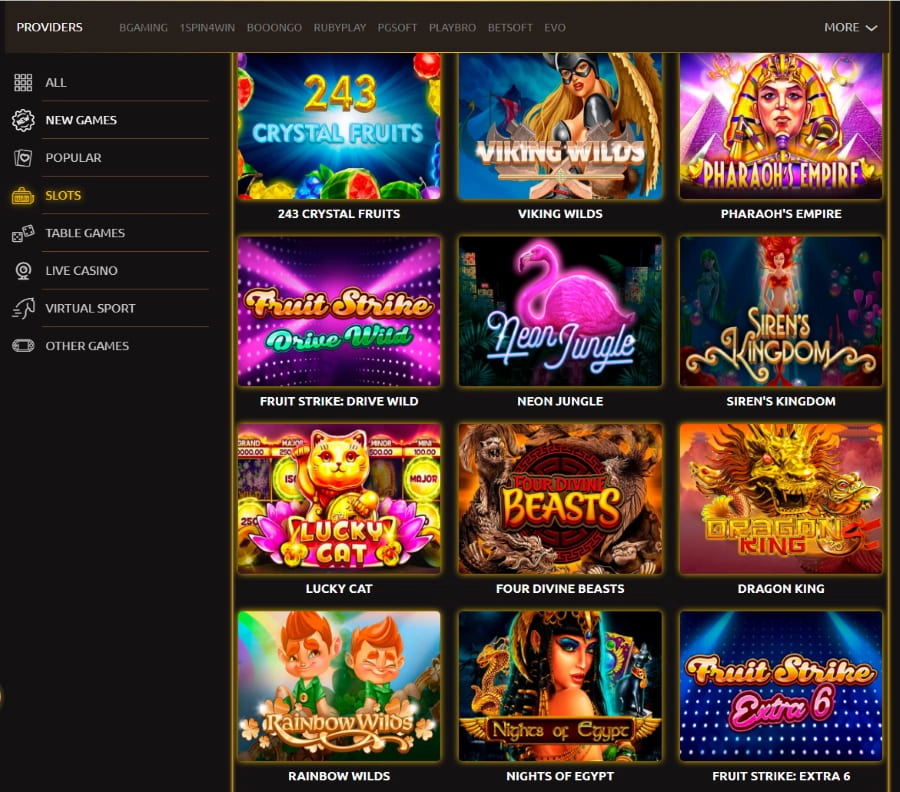Open 243 Crystal Fruits game thumbnail
The width and height of the screenshot is (900, 792).
click(339, 126)
